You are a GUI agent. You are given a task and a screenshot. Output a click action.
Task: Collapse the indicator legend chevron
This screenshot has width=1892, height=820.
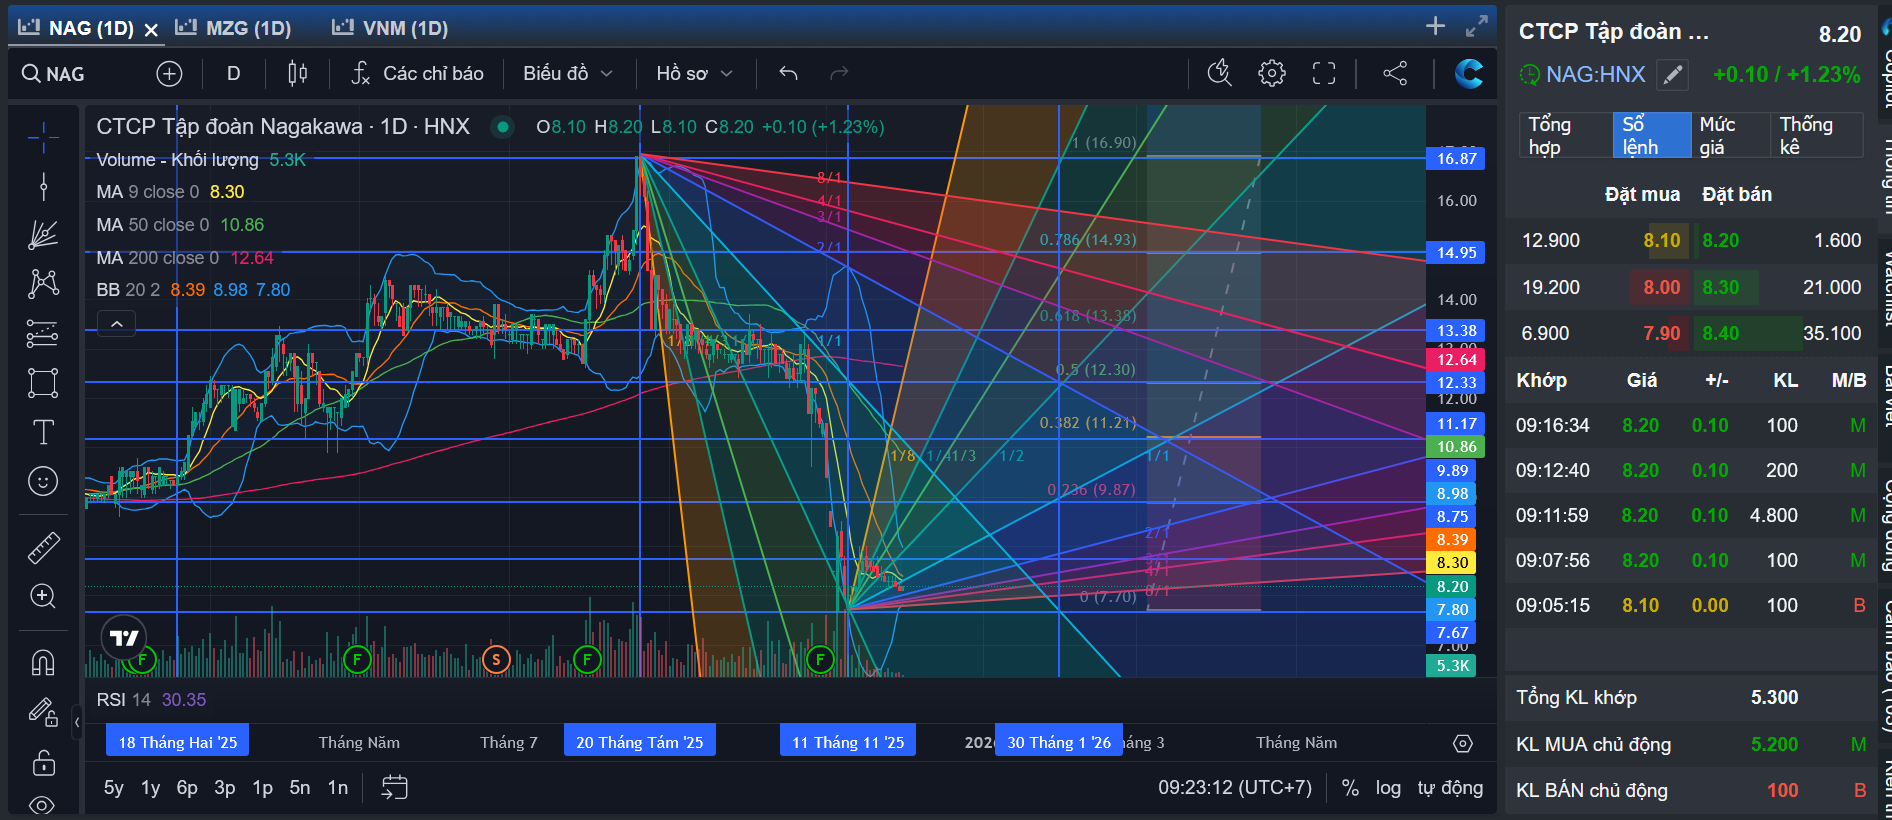pos(116,323)
